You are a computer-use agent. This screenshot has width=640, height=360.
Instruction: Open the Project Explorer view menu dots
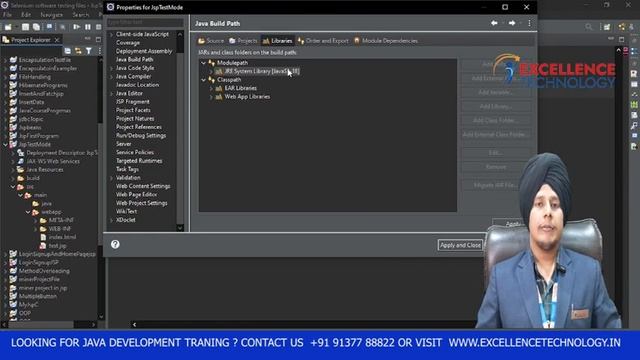click(99, 51)
